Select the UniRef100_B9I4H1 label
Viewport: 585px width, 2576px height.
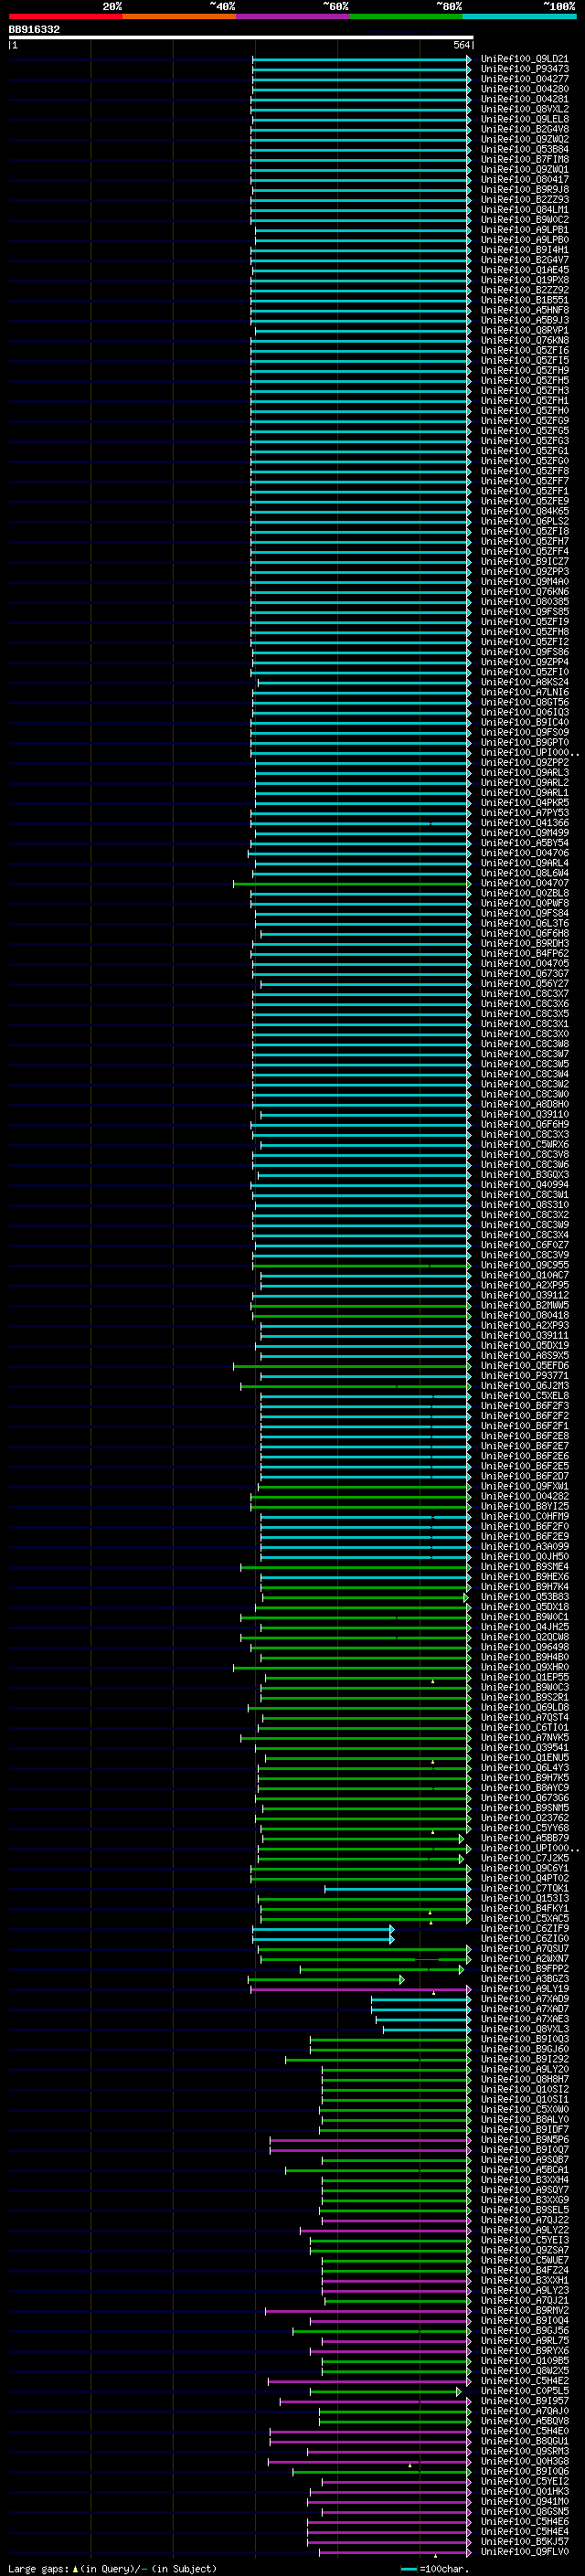pos(524,250)
